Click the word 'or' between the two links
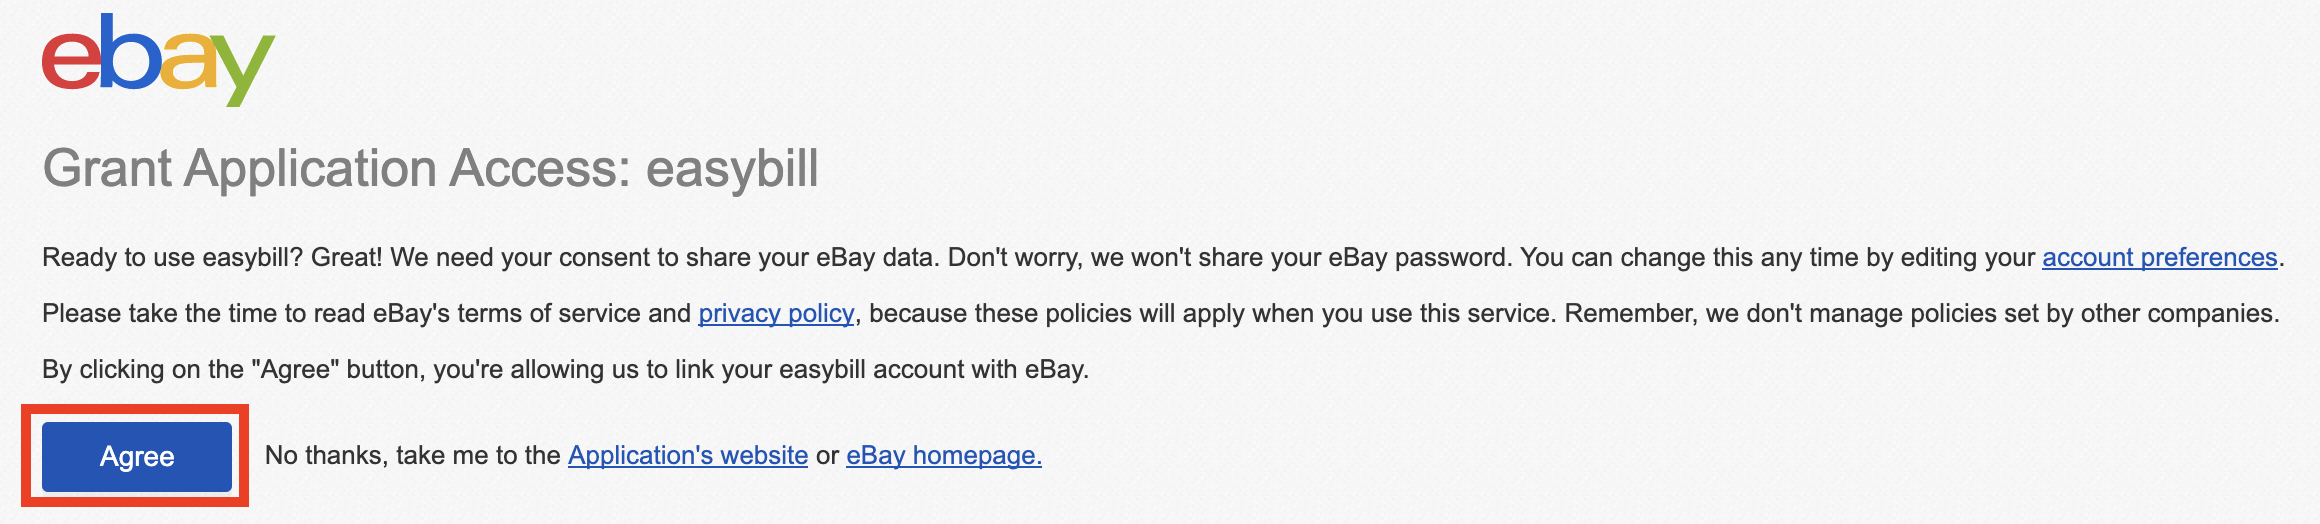This screenshot has width=2320, height=524. point(827,456)
